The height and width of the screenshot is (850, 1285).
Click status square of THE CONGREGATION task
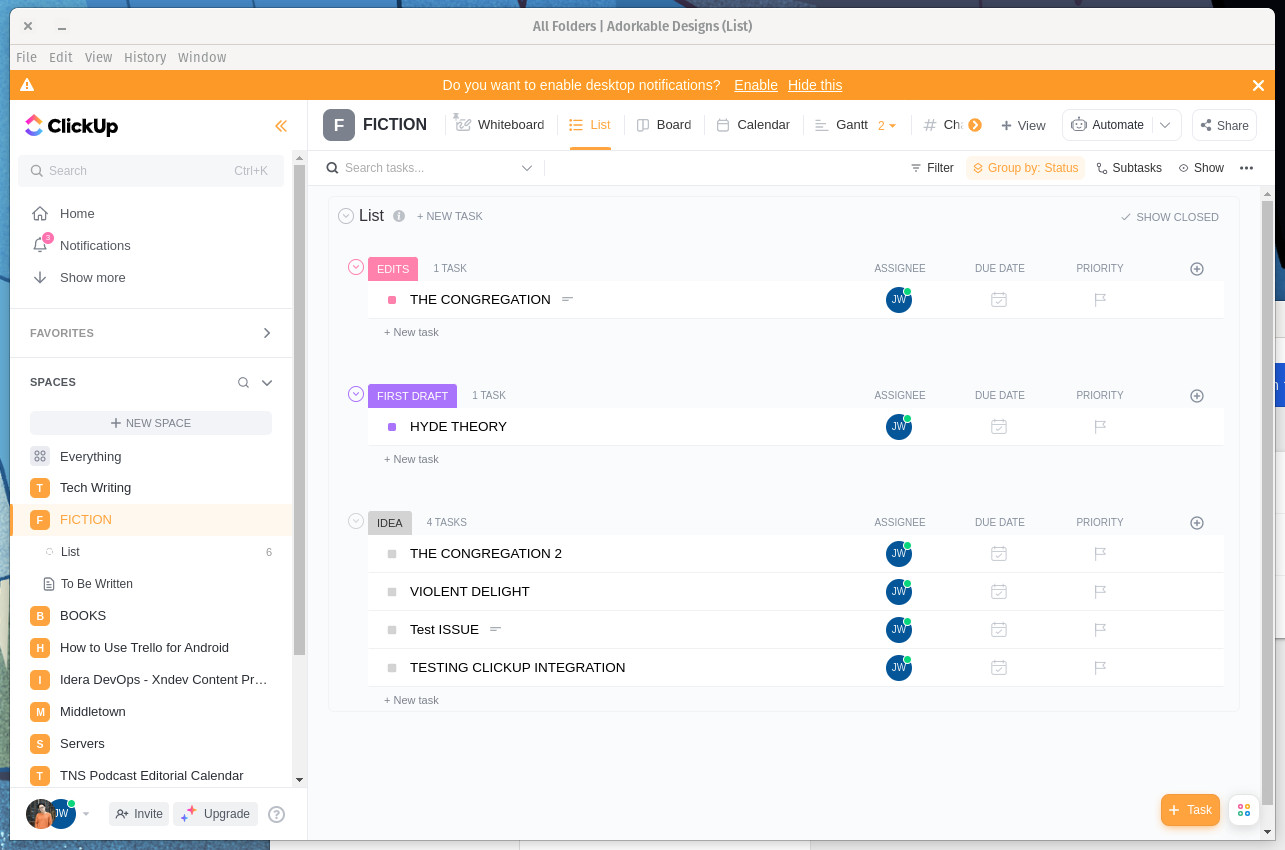click(392, 300)
